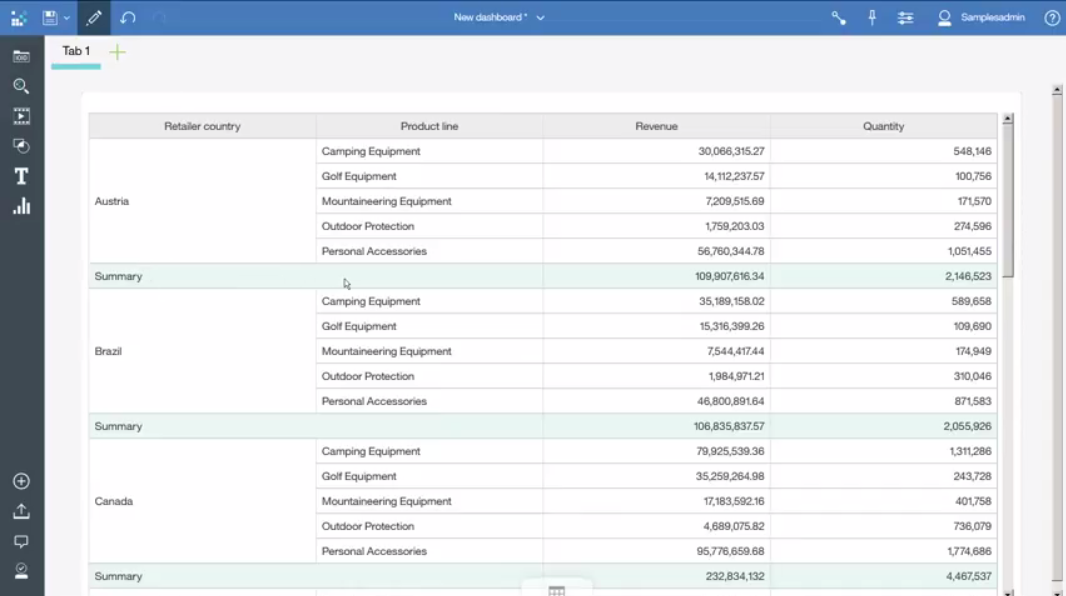Add a new tab with plus icon
1066x596 pixels.
click(117, 52)
